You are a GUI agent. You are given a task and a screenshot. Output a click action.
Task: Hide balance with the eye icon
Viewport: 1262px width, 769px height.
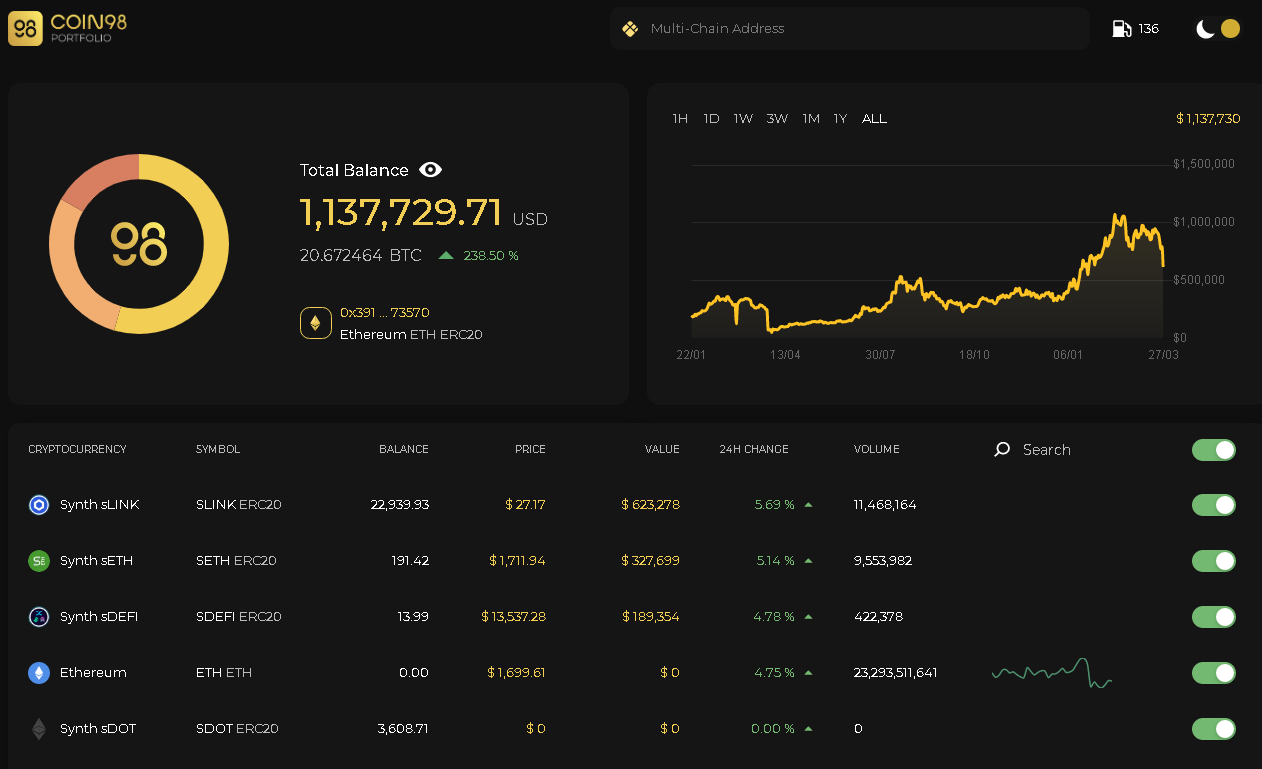point(430,170)
